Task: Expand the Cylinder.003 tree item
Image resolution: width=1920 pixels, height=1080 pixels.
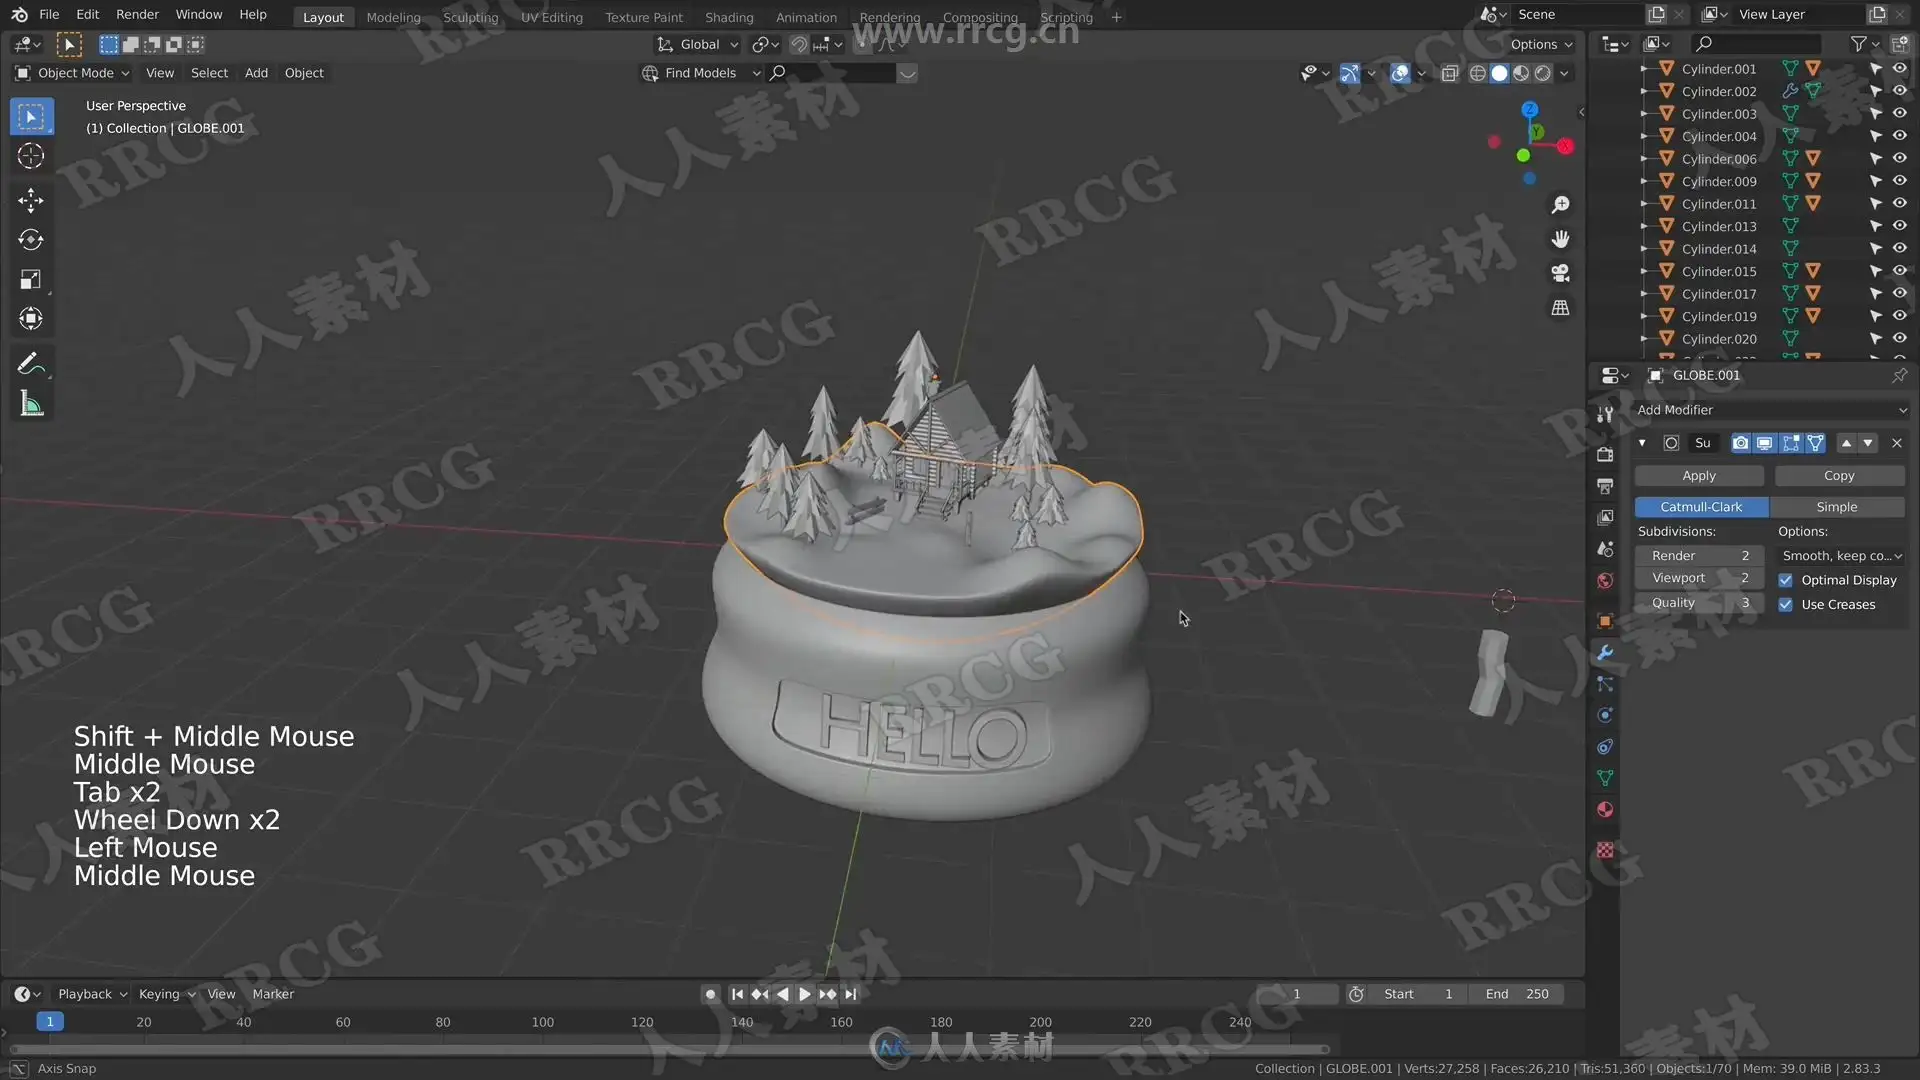Action: pyautogui.click(x=1643, y=114)
